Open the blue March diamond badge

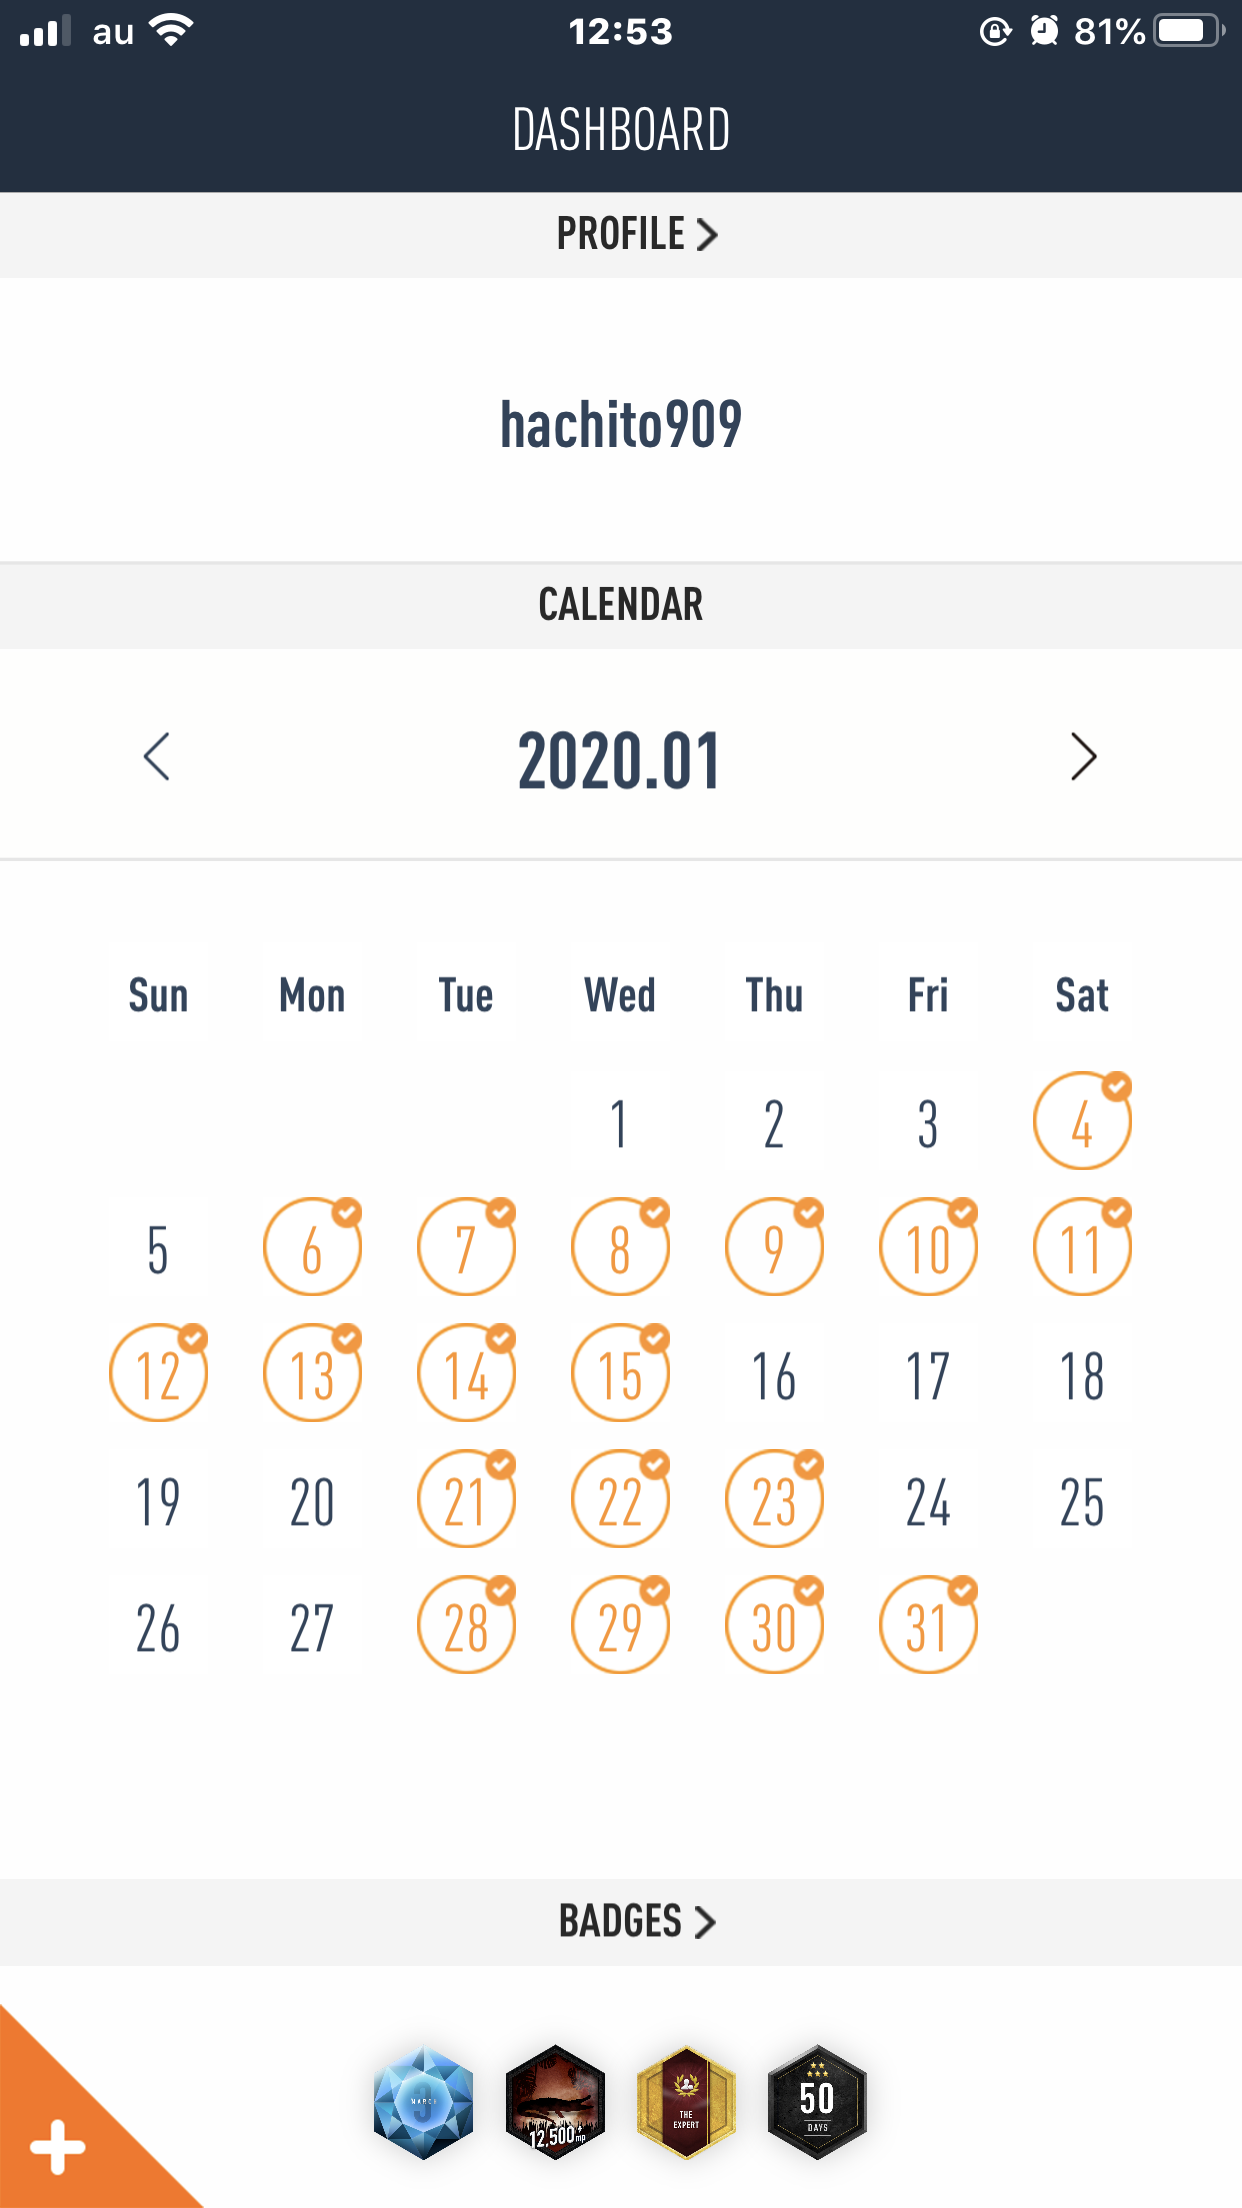click(423, 2102)
